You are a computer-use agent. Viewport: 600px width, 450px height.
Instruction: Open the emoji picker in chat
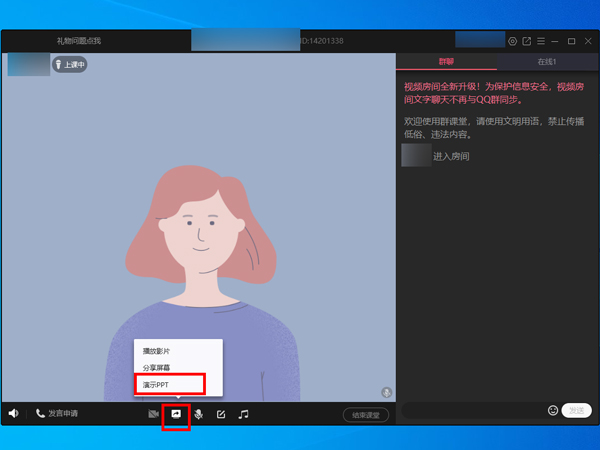(x=553, y=410)
